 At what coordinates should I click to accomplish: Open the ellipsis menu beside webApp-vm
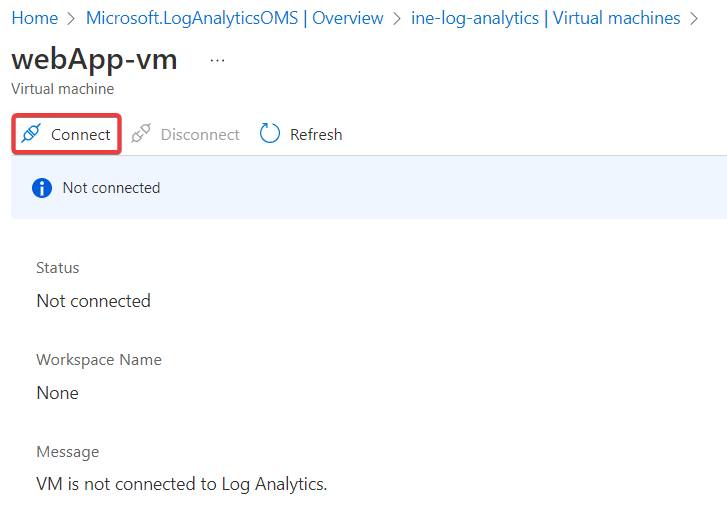point(217,60)
